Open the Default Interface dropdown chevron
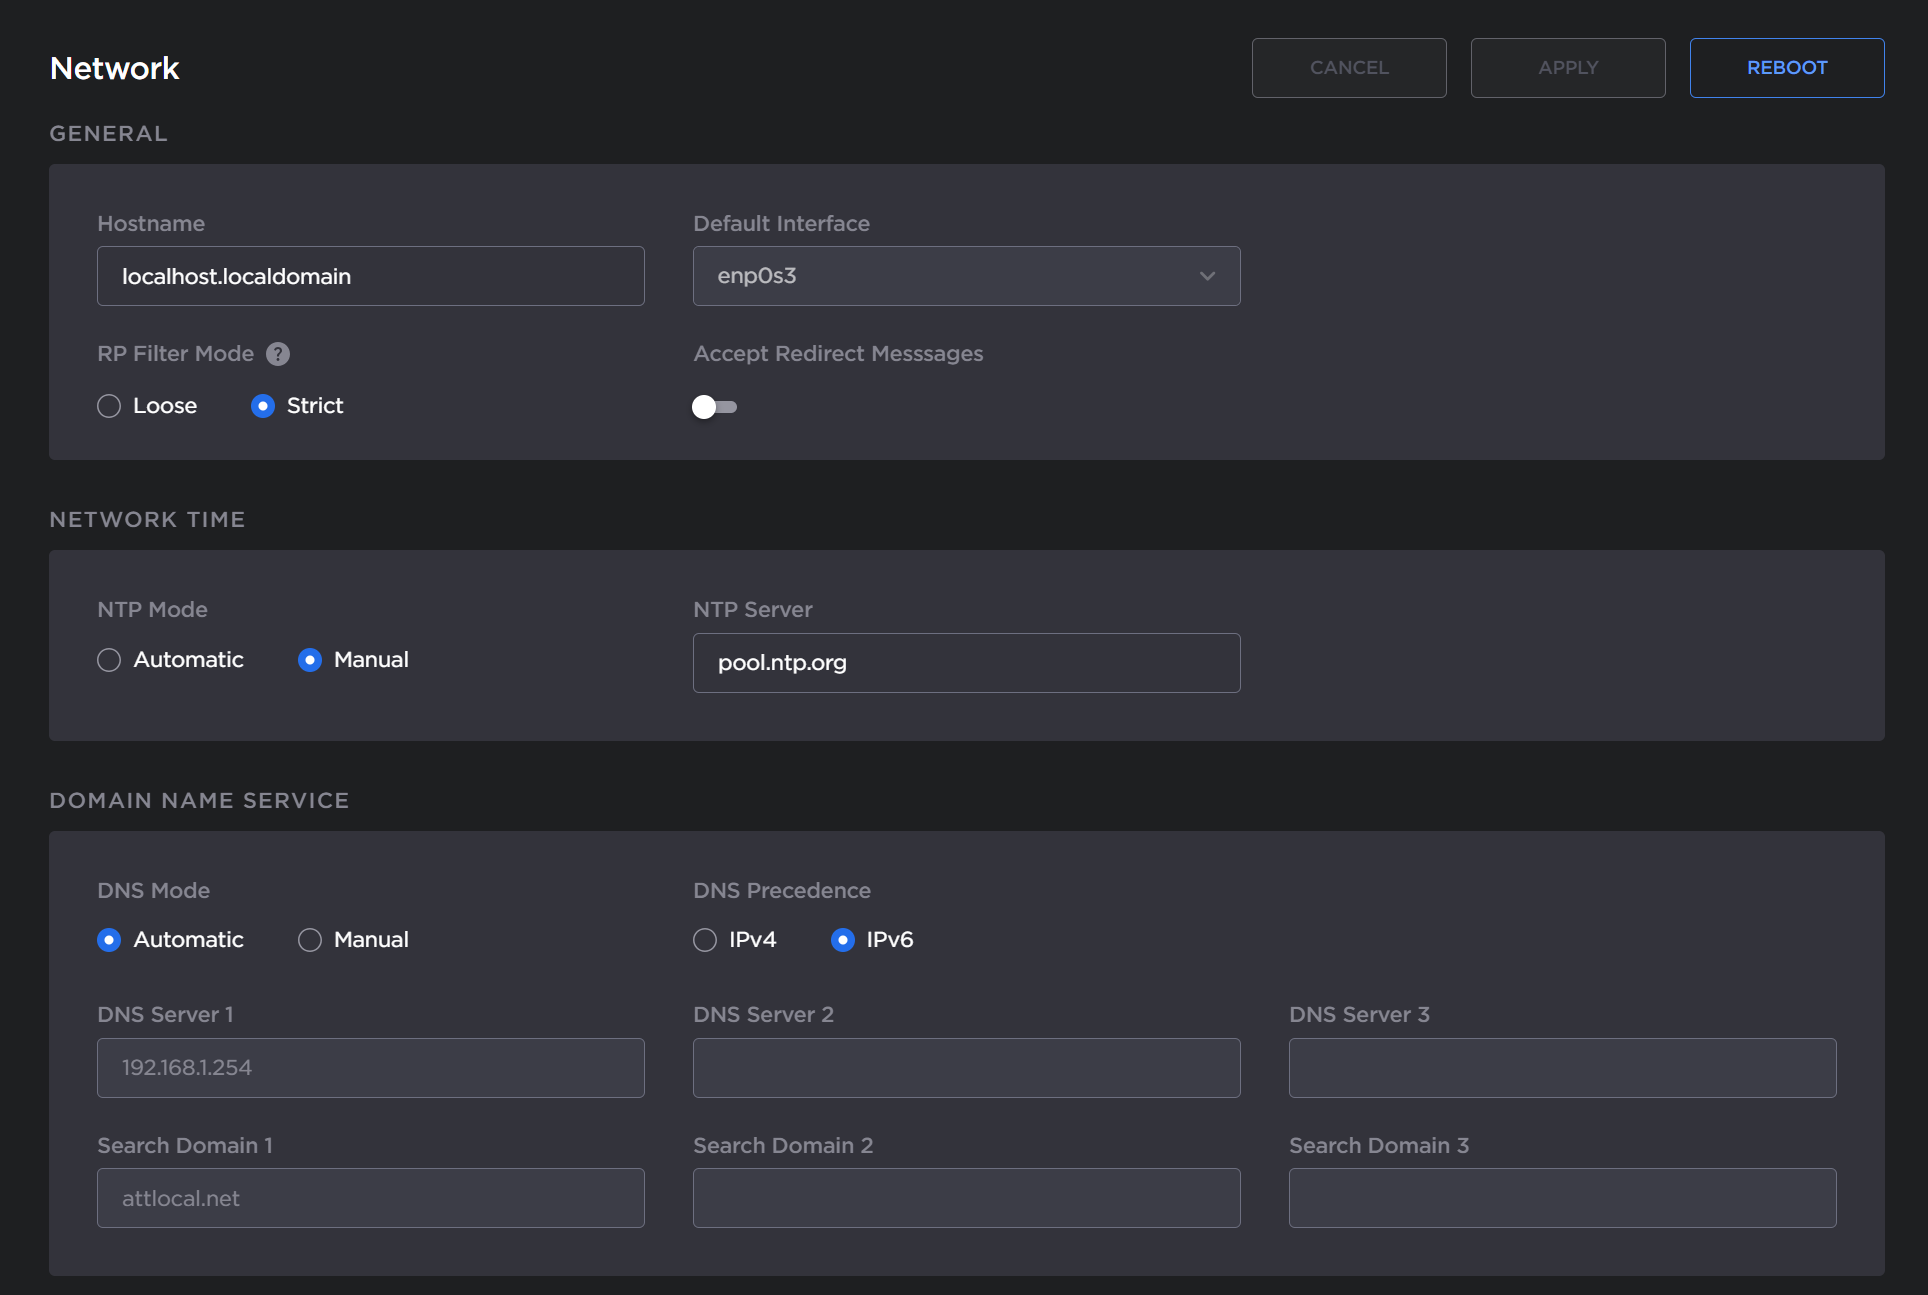This screenshot has height=1295, width=1928. pyautogui.click(x=1206, y=276)
